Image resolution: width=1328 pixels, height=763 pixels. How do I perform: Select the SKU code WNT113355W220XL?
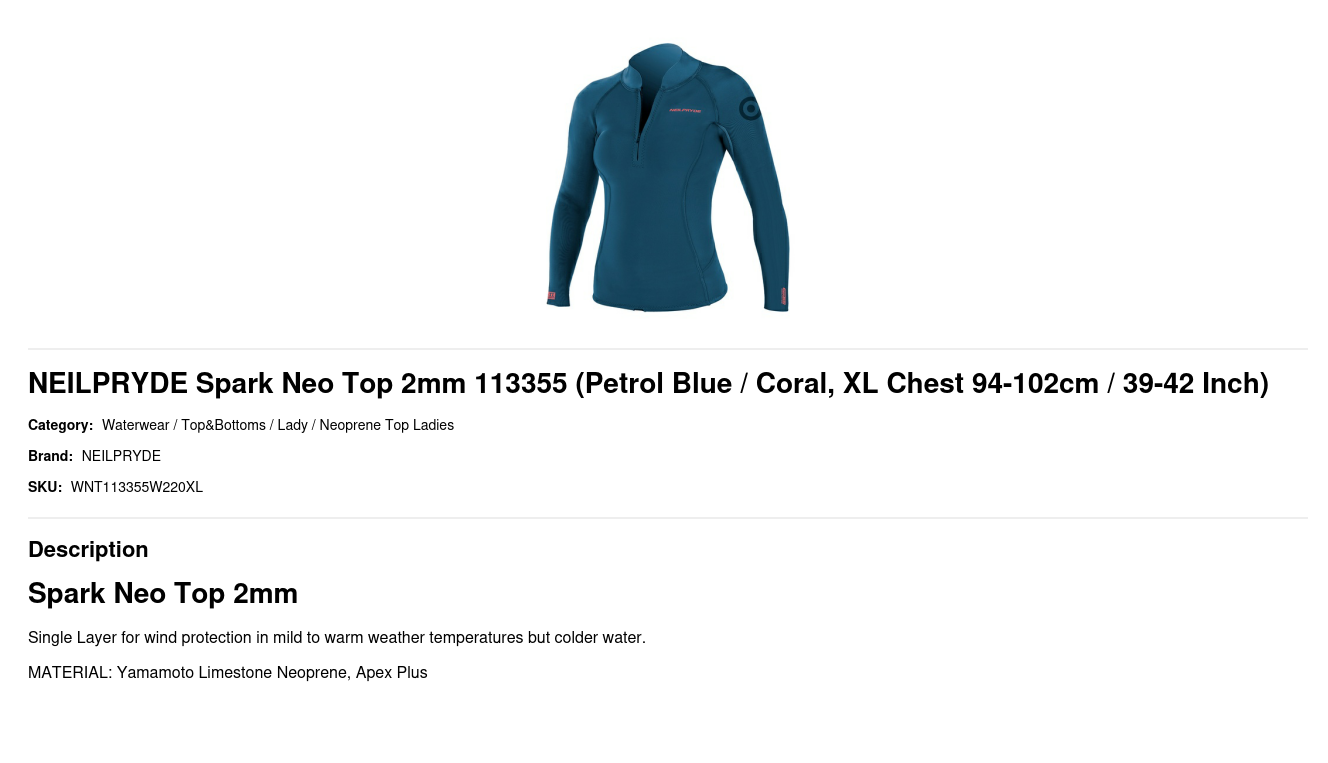pos(137,487)
